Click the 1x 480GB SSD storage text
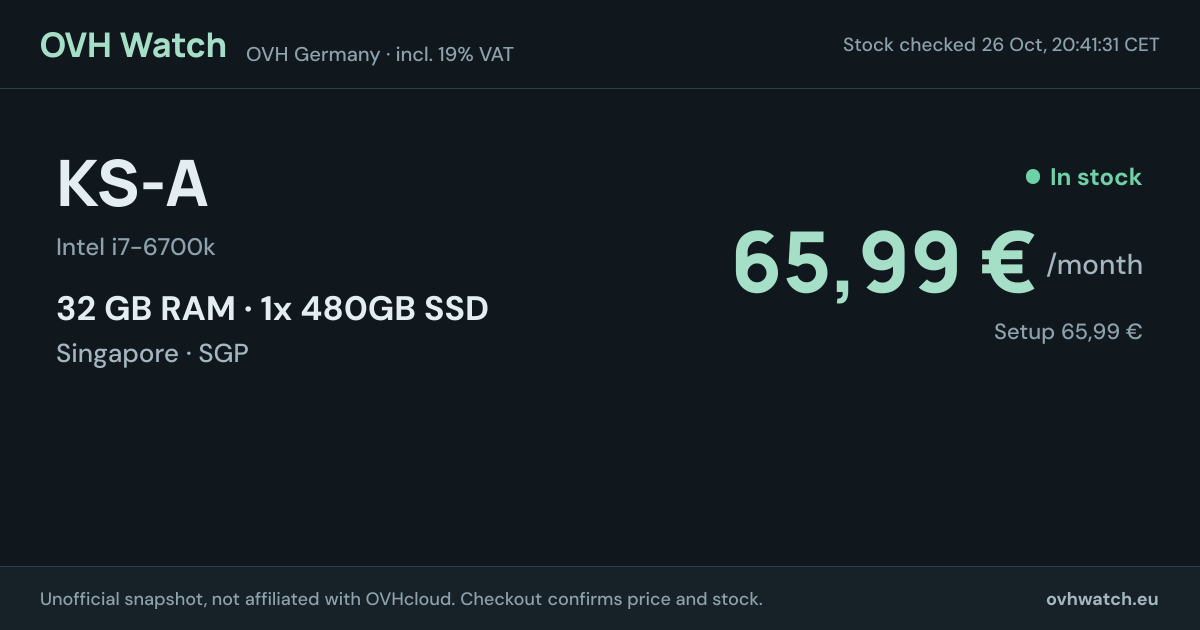Image resolution: width=1200 pixels, height=630 pixels. 374,309
